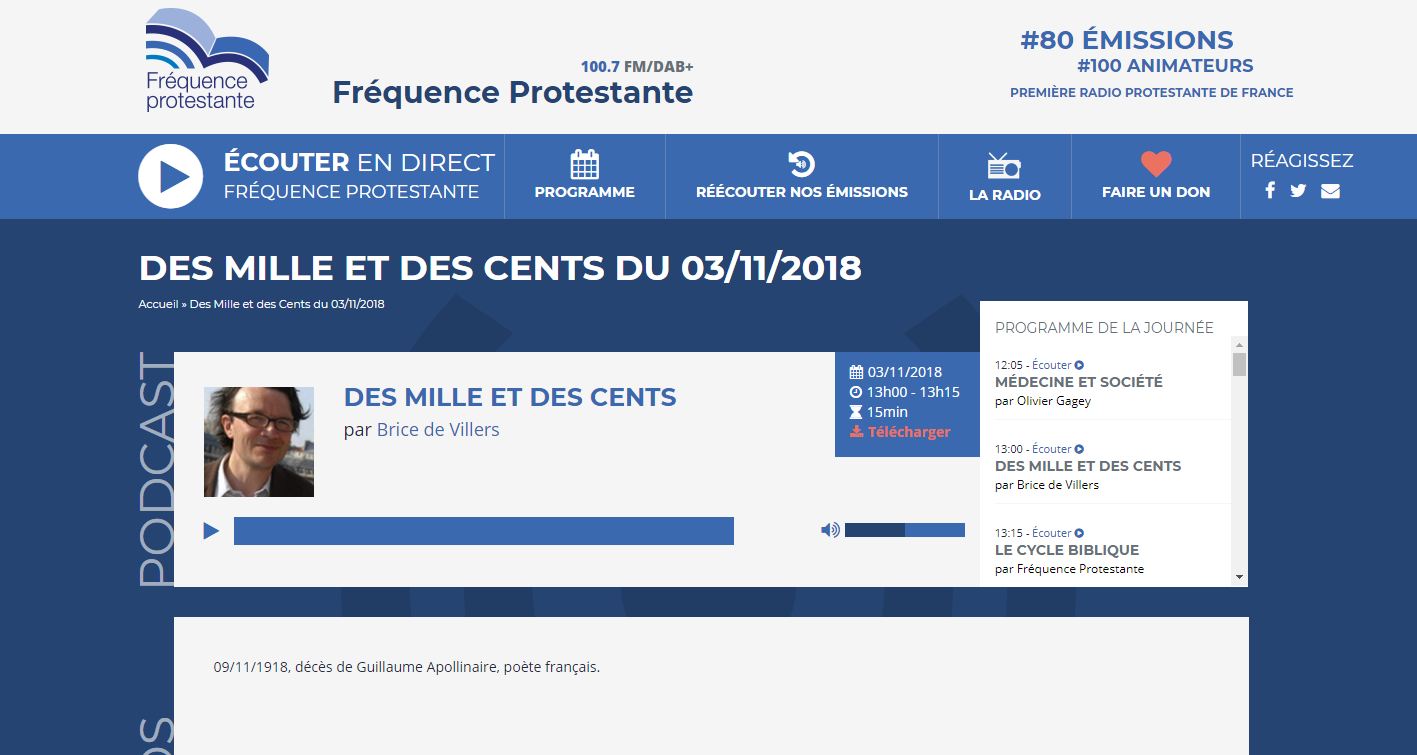1417x755 pixels.
Task: Share via the Facebook icon
Action: coord(1270,190)
